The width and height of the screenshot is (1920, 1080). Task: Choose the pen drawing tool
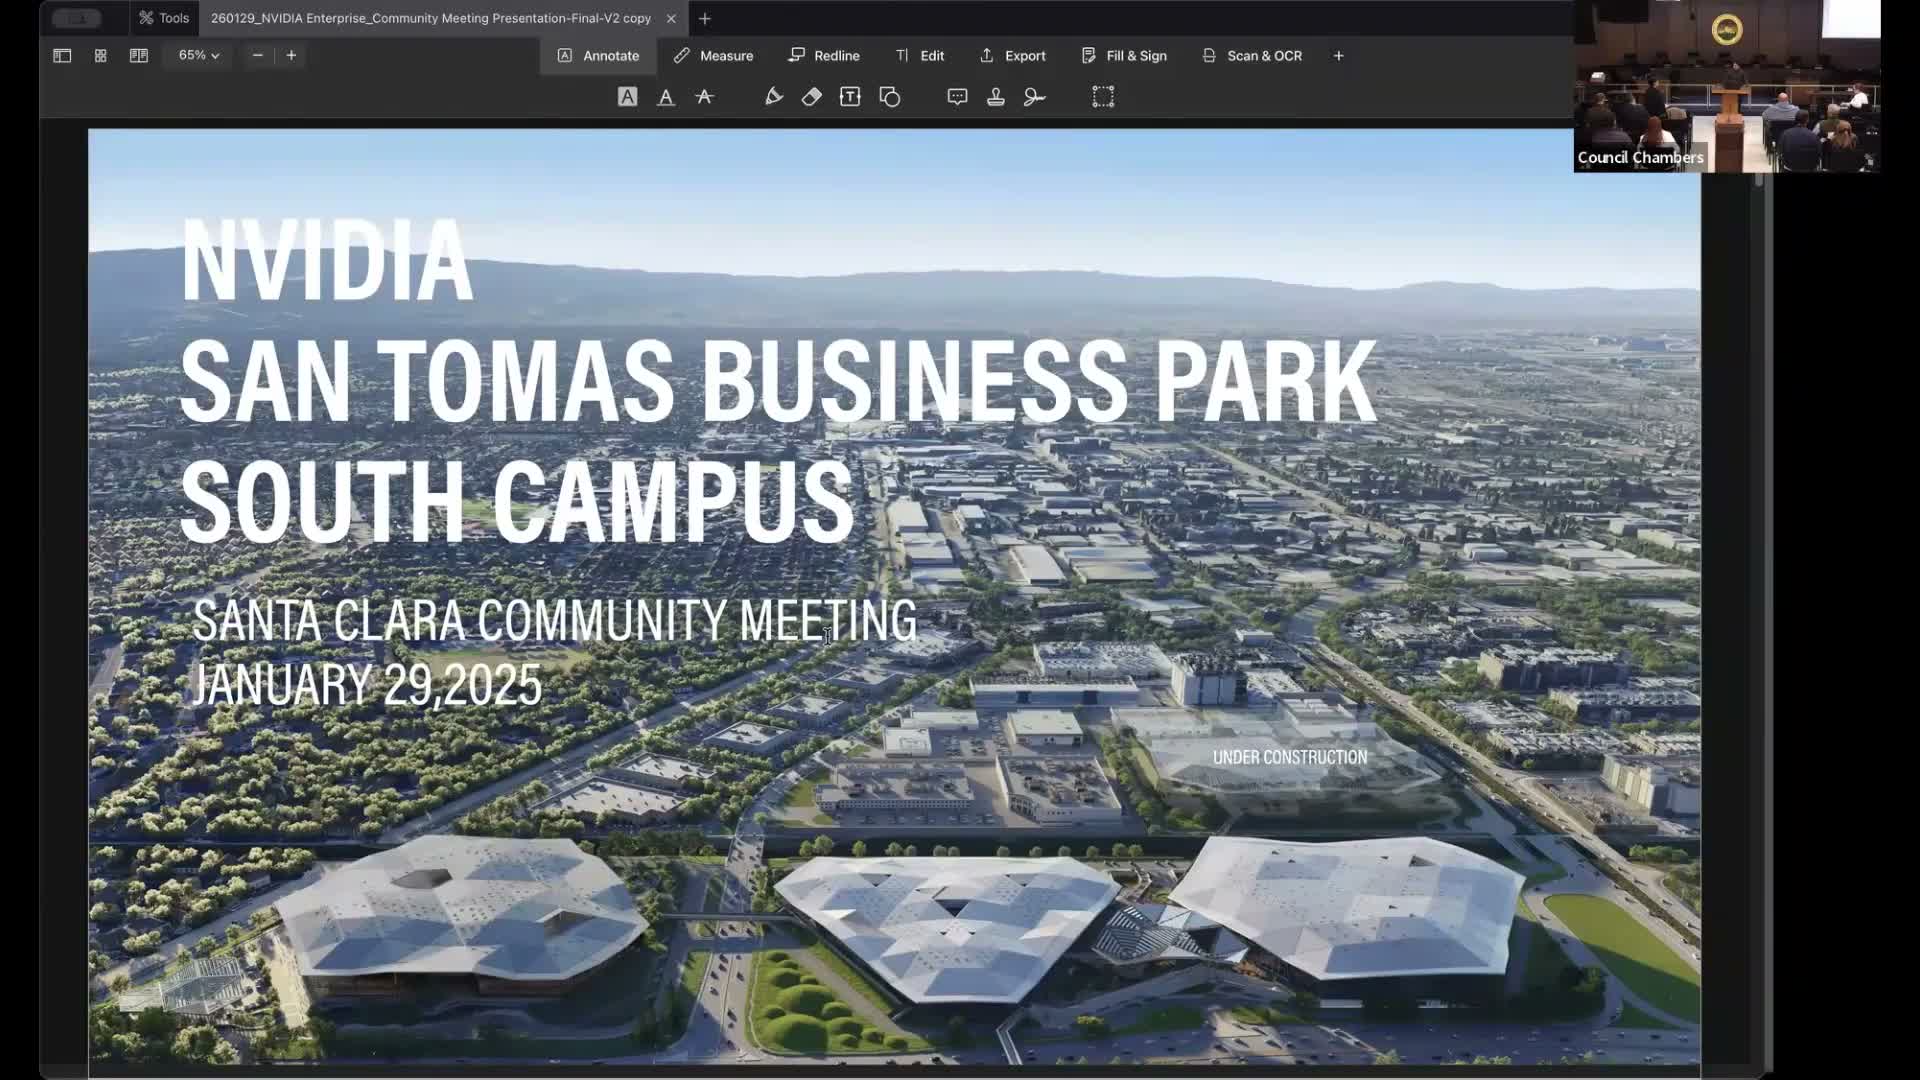tap(773, 97)
